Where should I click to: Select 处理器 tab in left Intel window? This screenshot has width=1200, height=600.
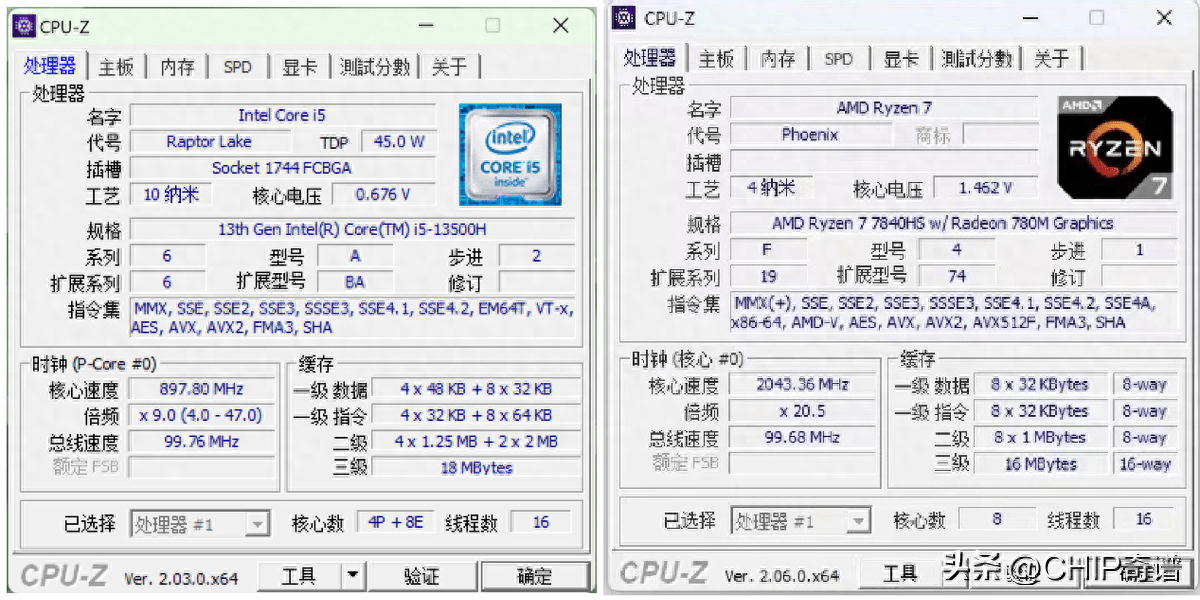(50, 65)
